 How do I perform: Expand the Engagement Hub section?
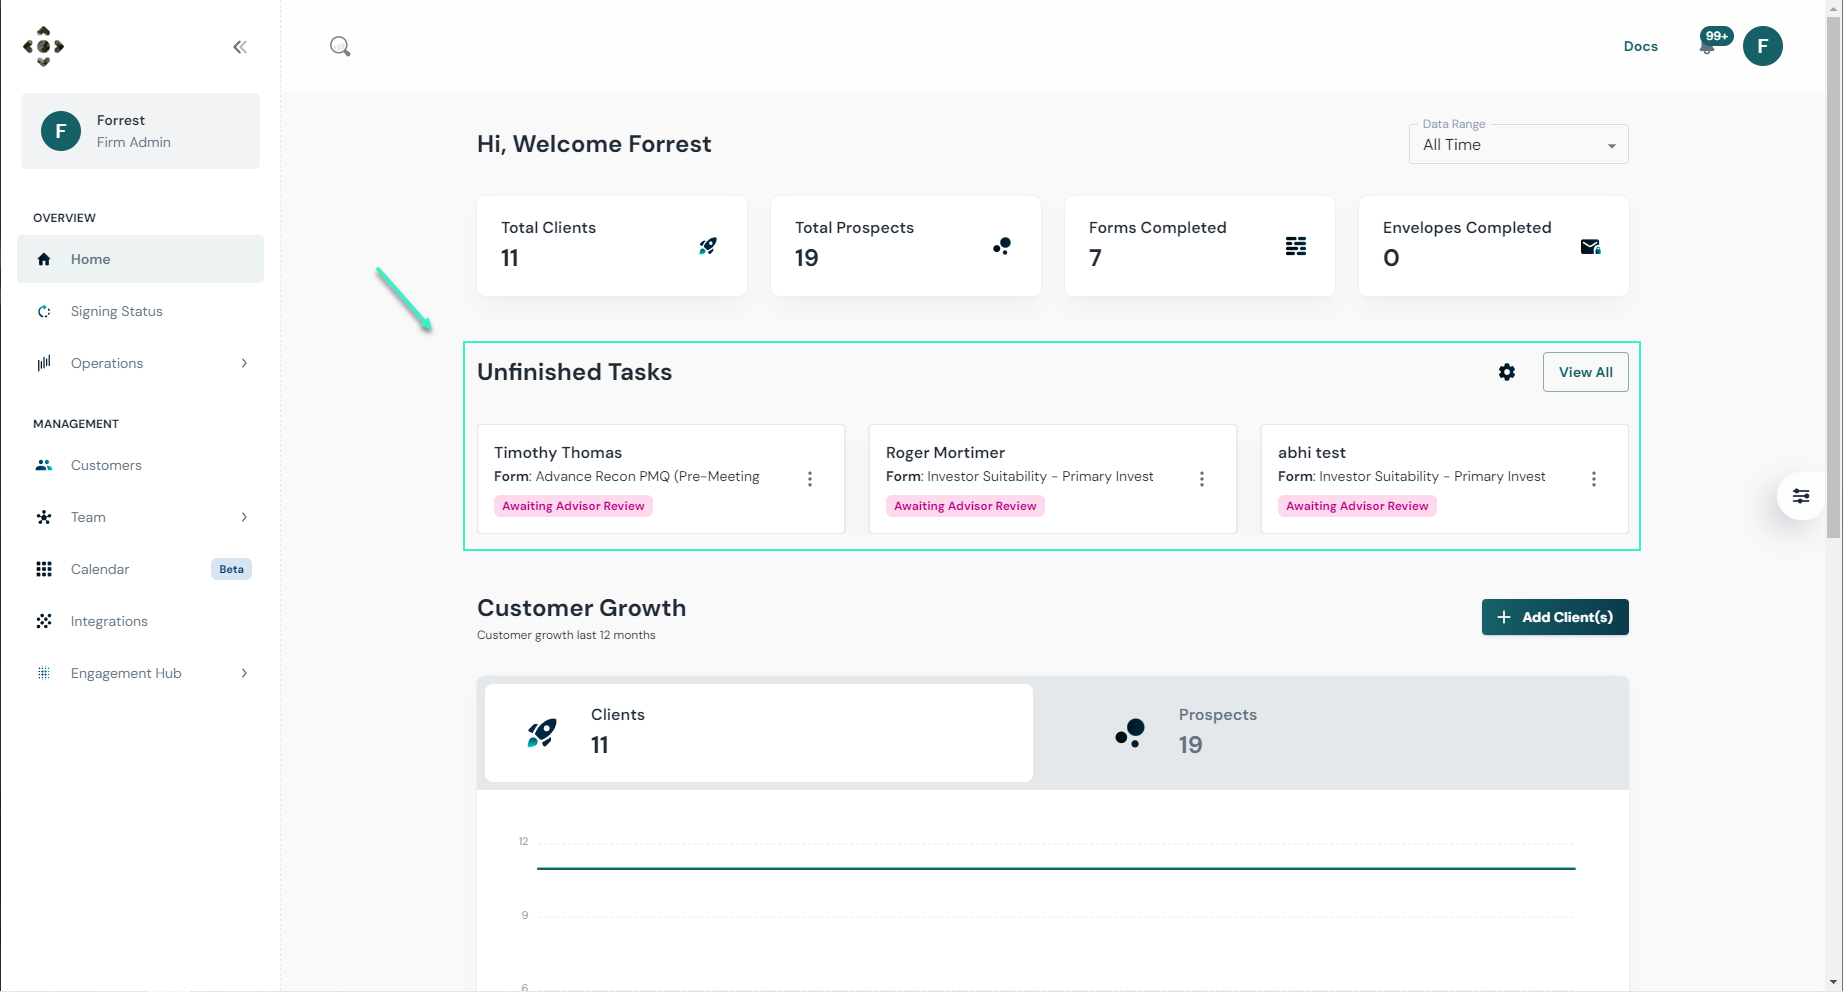[141, 673]
